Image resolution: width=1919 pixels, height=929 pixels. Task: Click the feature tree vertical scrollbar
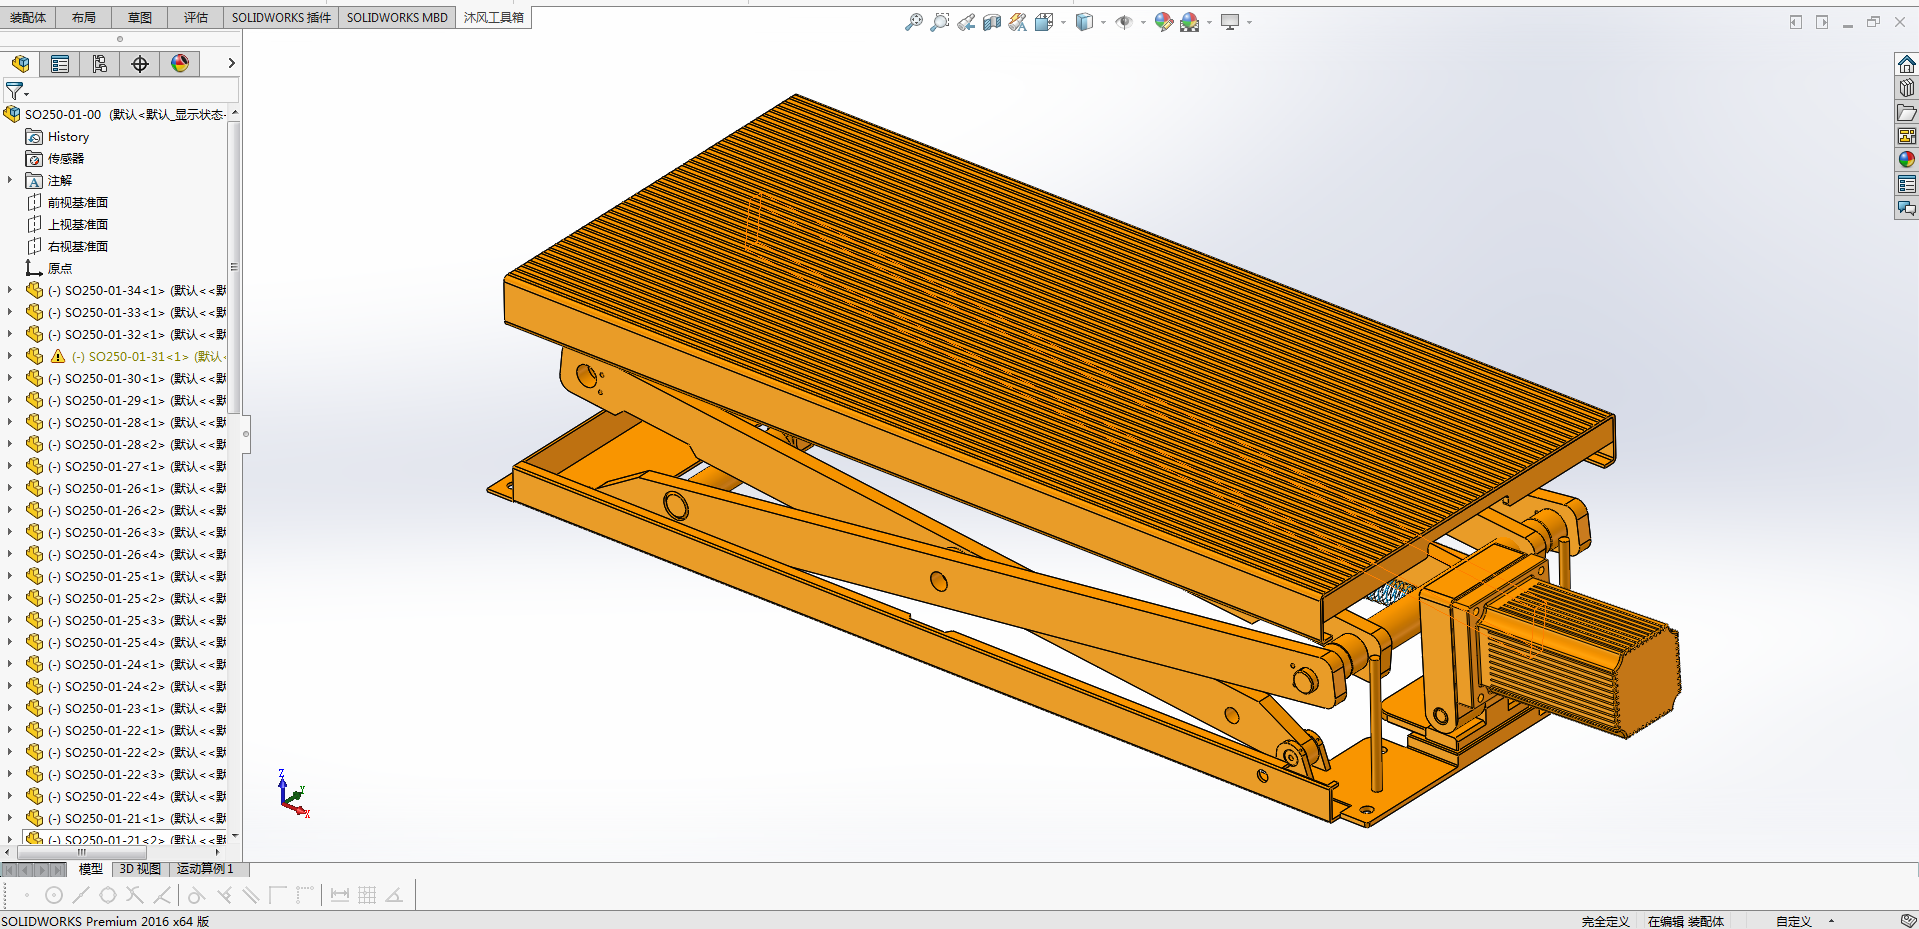(x=234, y=266)
